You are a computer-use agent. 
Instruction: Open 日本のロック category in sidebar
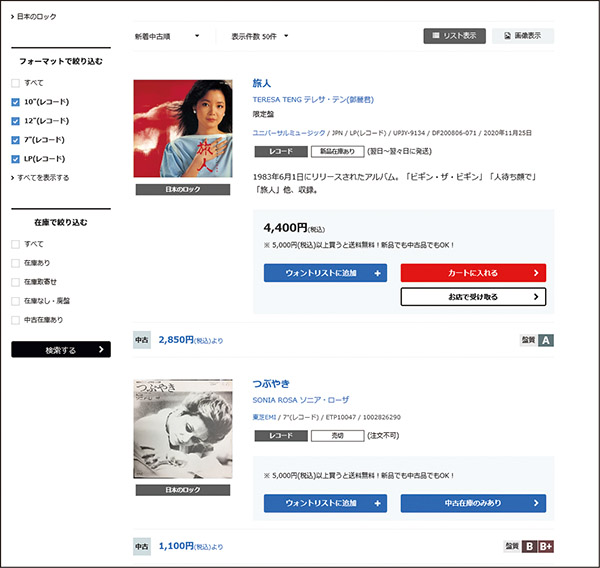pyautogui.click(x=36, y=17)
